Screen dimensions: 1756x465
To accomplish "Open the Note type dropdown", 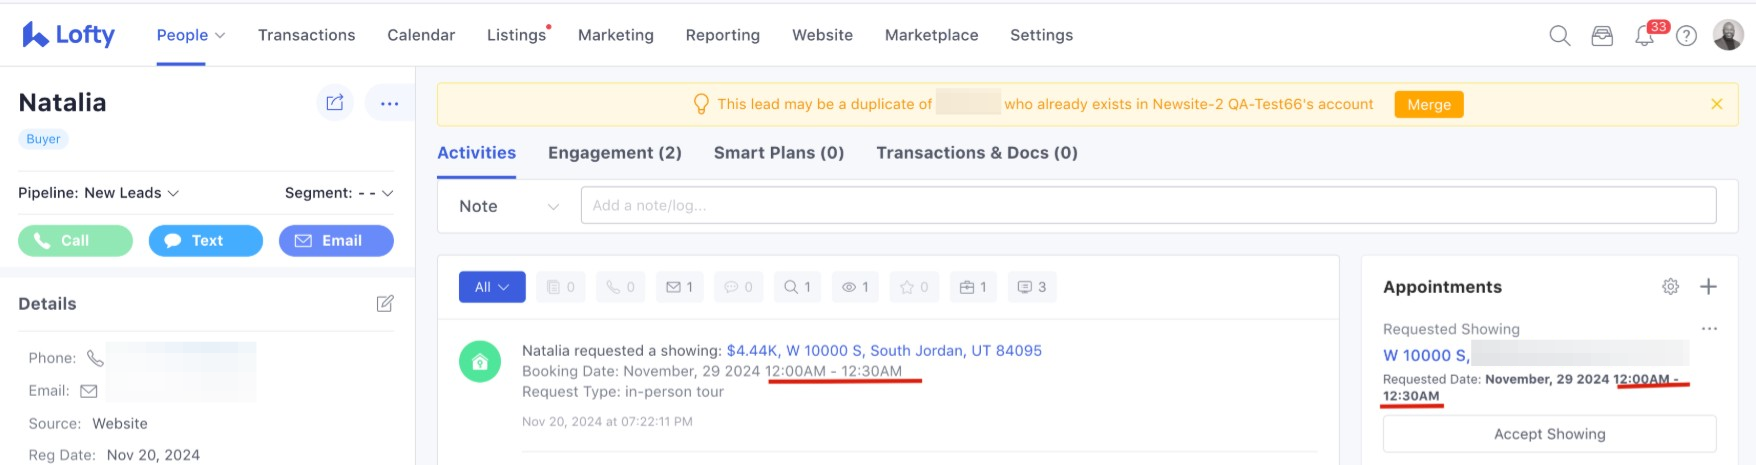I will [508, 206].
